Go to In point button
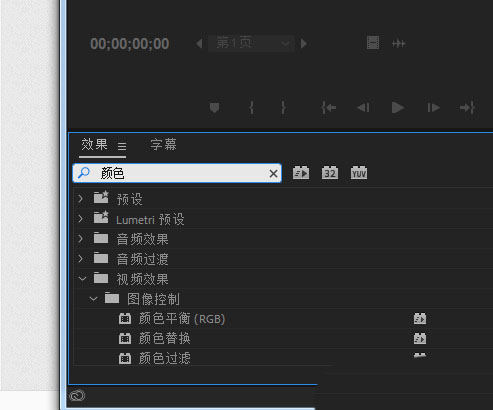Image resolution: width=493 pixels, height=410 pixels. click(329, 108)
